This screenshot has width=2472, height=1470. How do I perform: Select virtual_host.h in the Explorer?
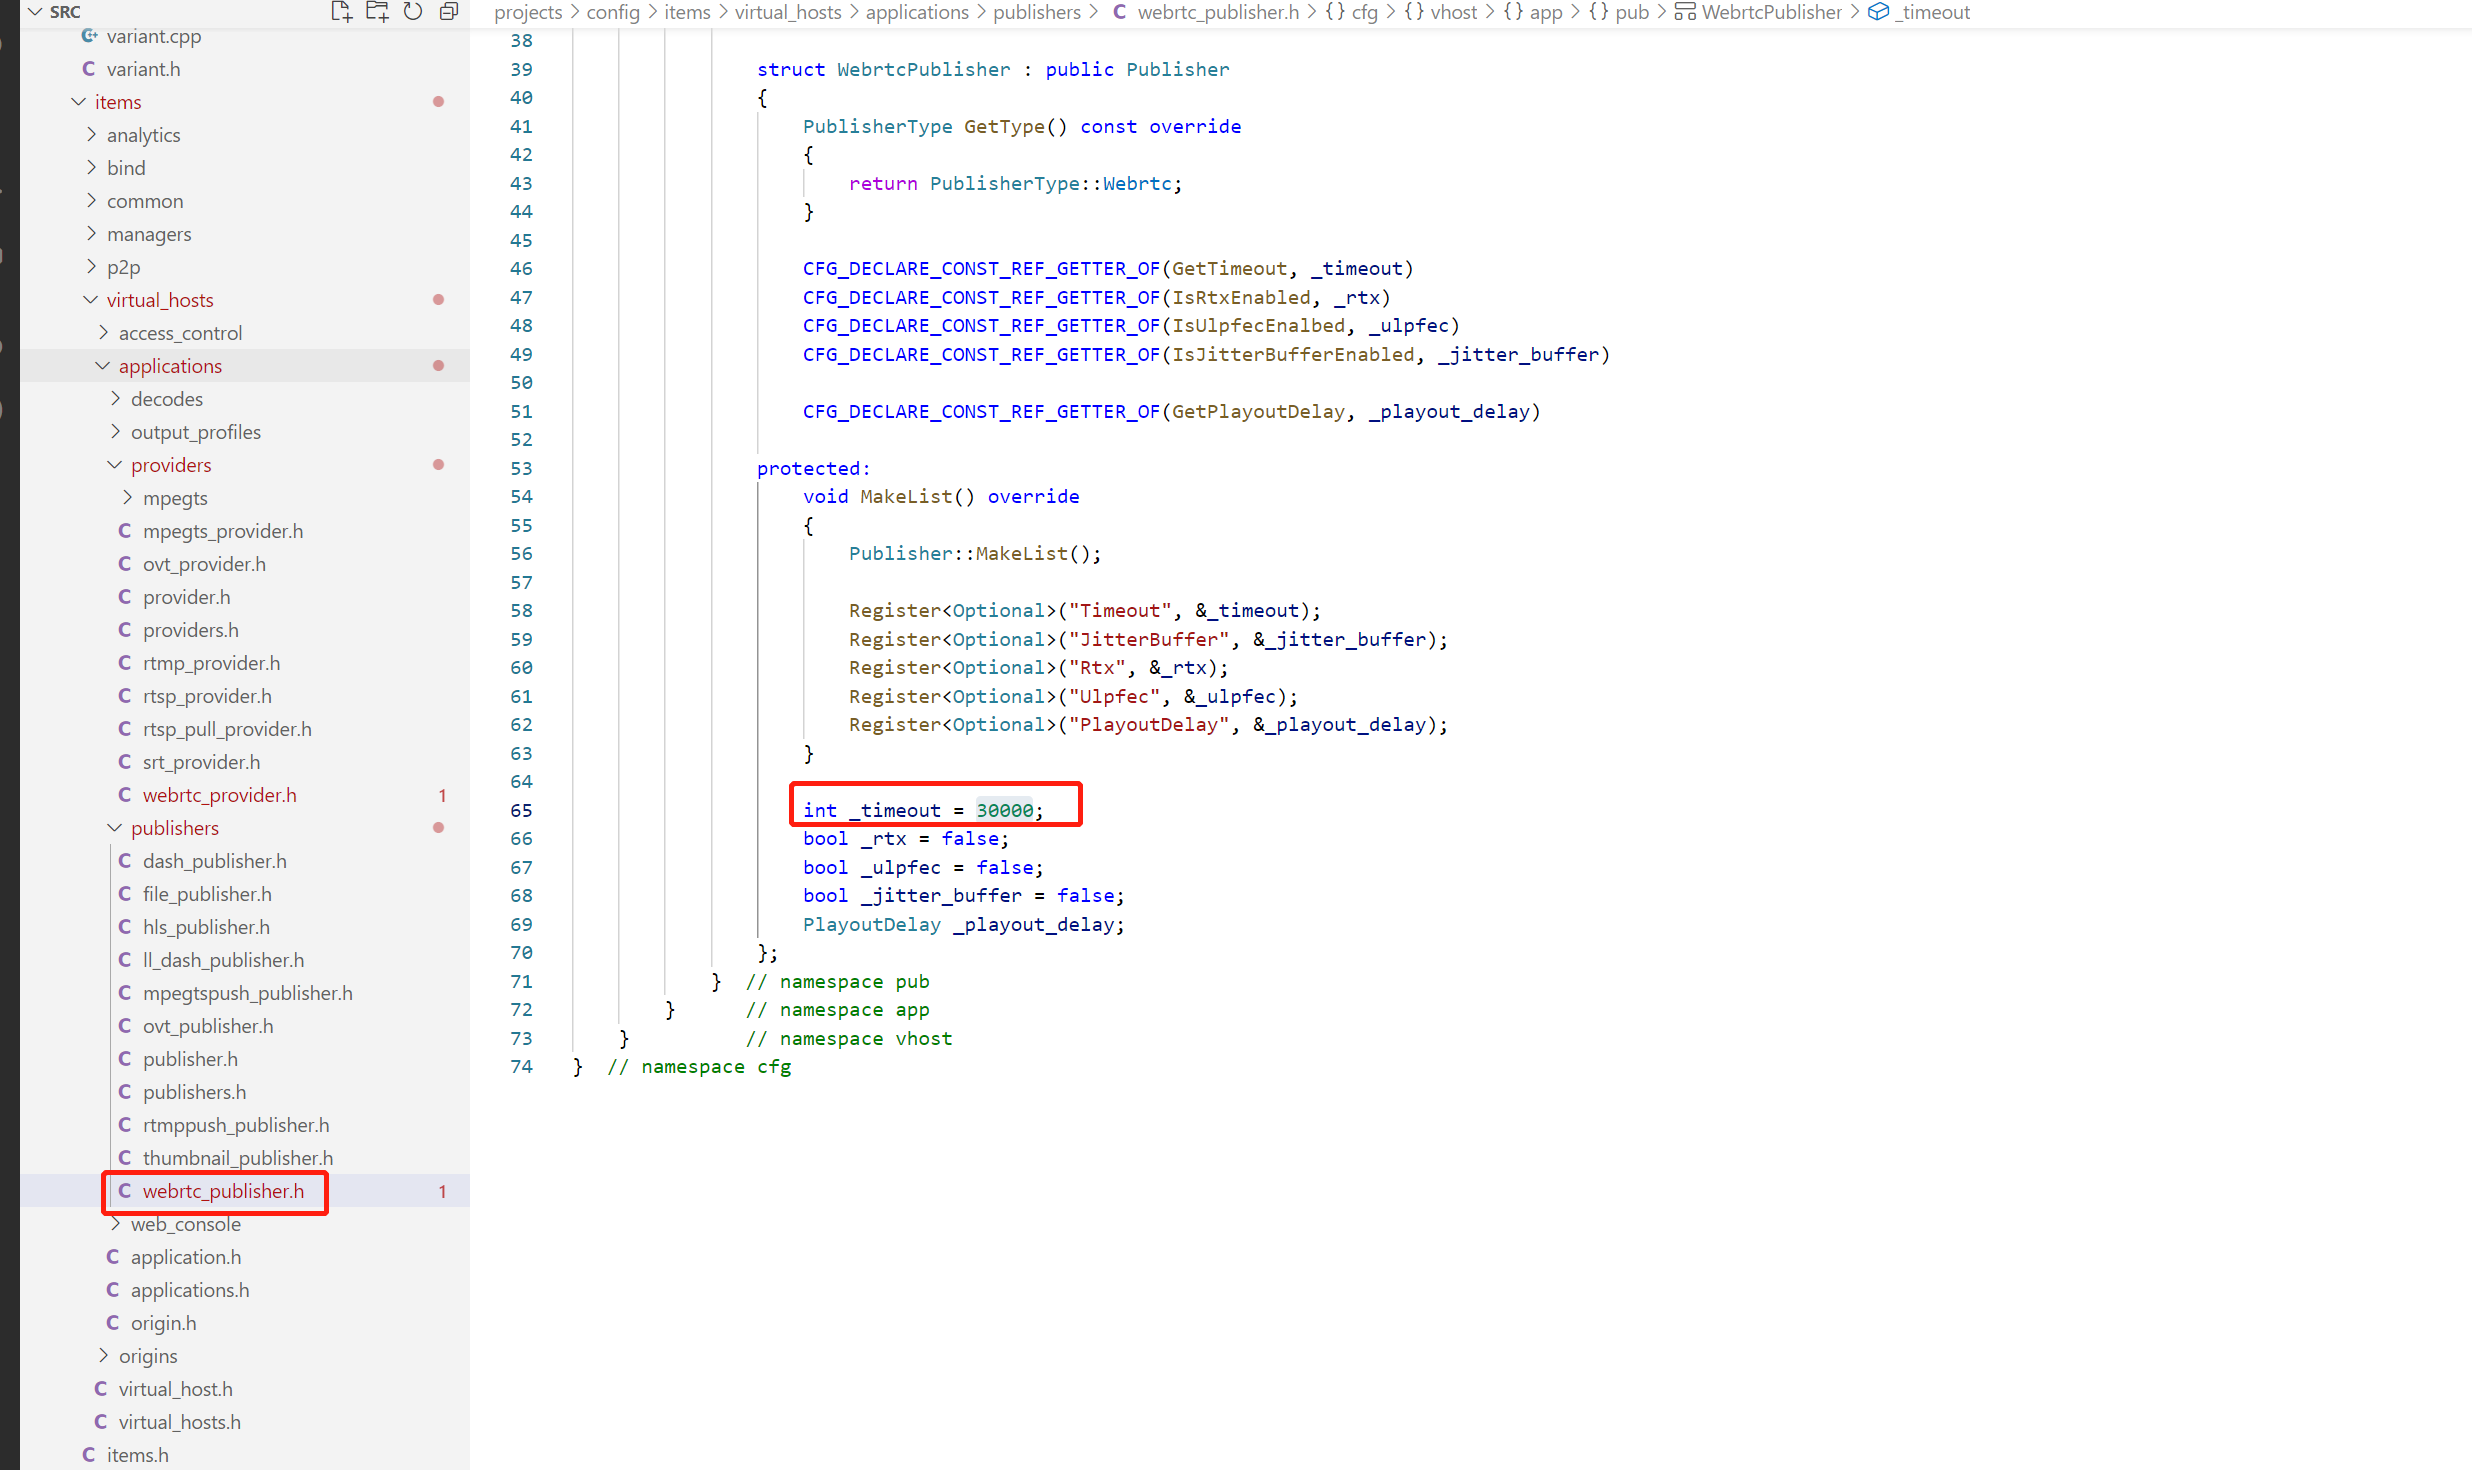click(176, 1388)
